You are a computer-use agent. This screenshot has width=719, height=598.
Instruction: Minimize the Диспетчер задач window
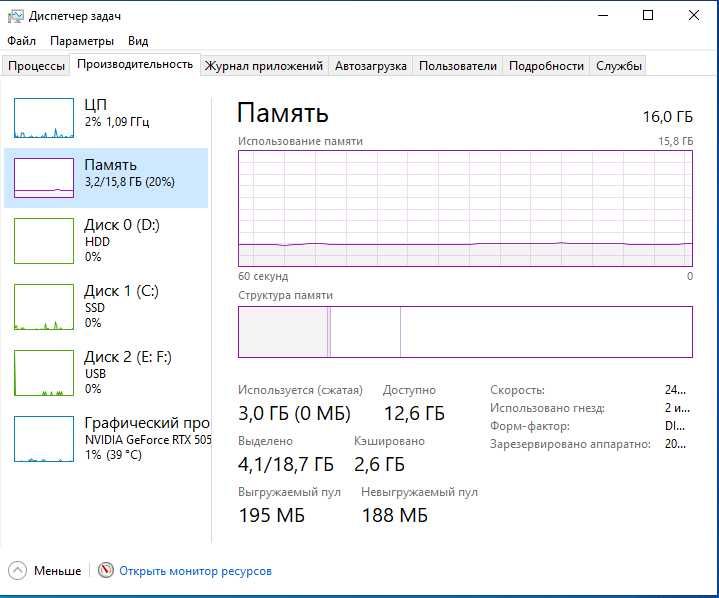[603, 16]
